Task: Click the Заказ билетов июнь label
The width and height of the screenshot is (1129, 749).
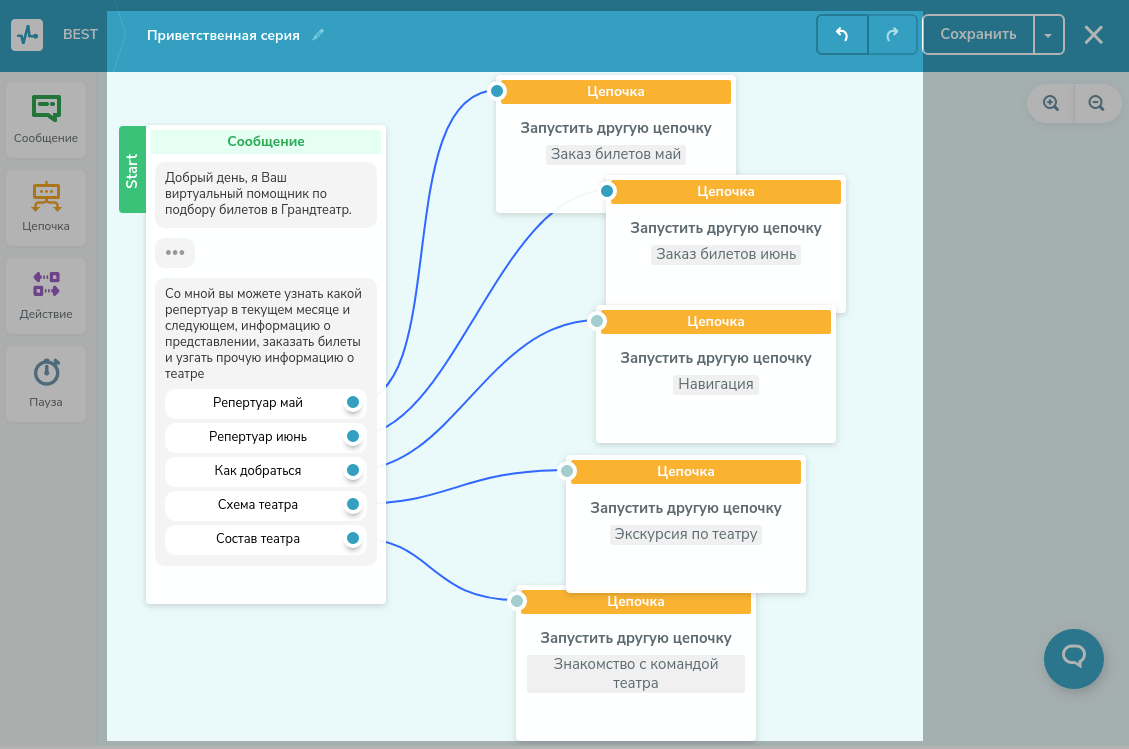Action: pos(726,254)
